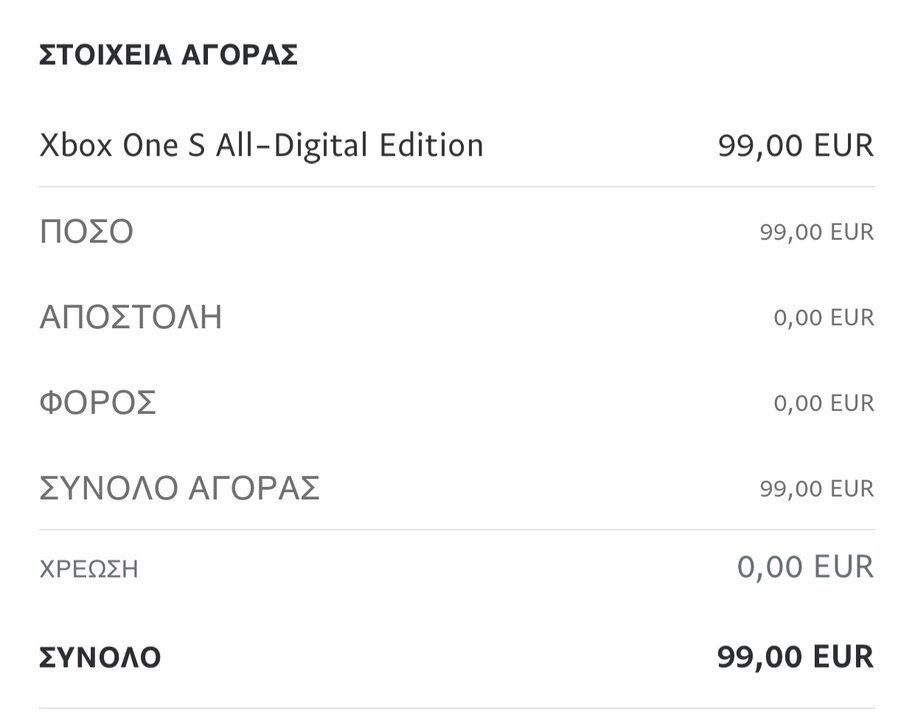Click the ΑΠΟΣΤΟΛΗ label

(x=130, y=318)
